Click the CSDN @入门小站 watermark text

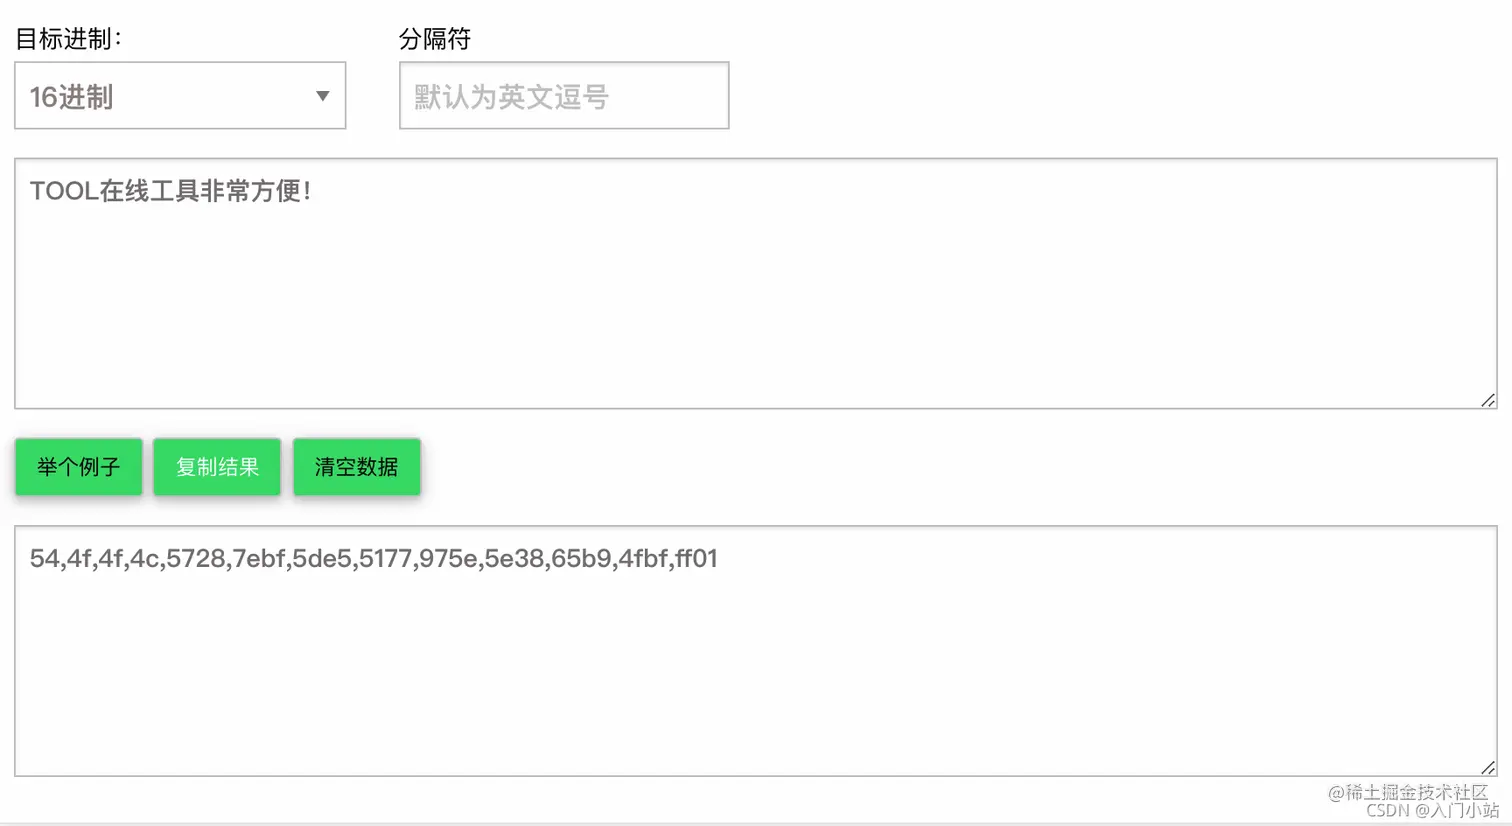coord(1432,811)
